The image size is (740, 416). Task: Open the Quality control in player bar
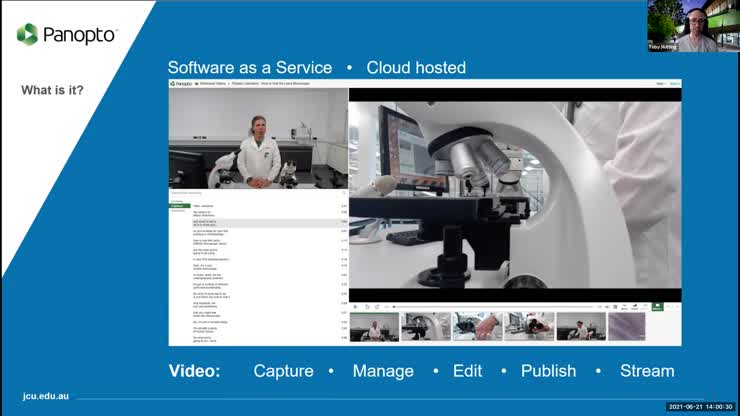[x=635, y=307]
